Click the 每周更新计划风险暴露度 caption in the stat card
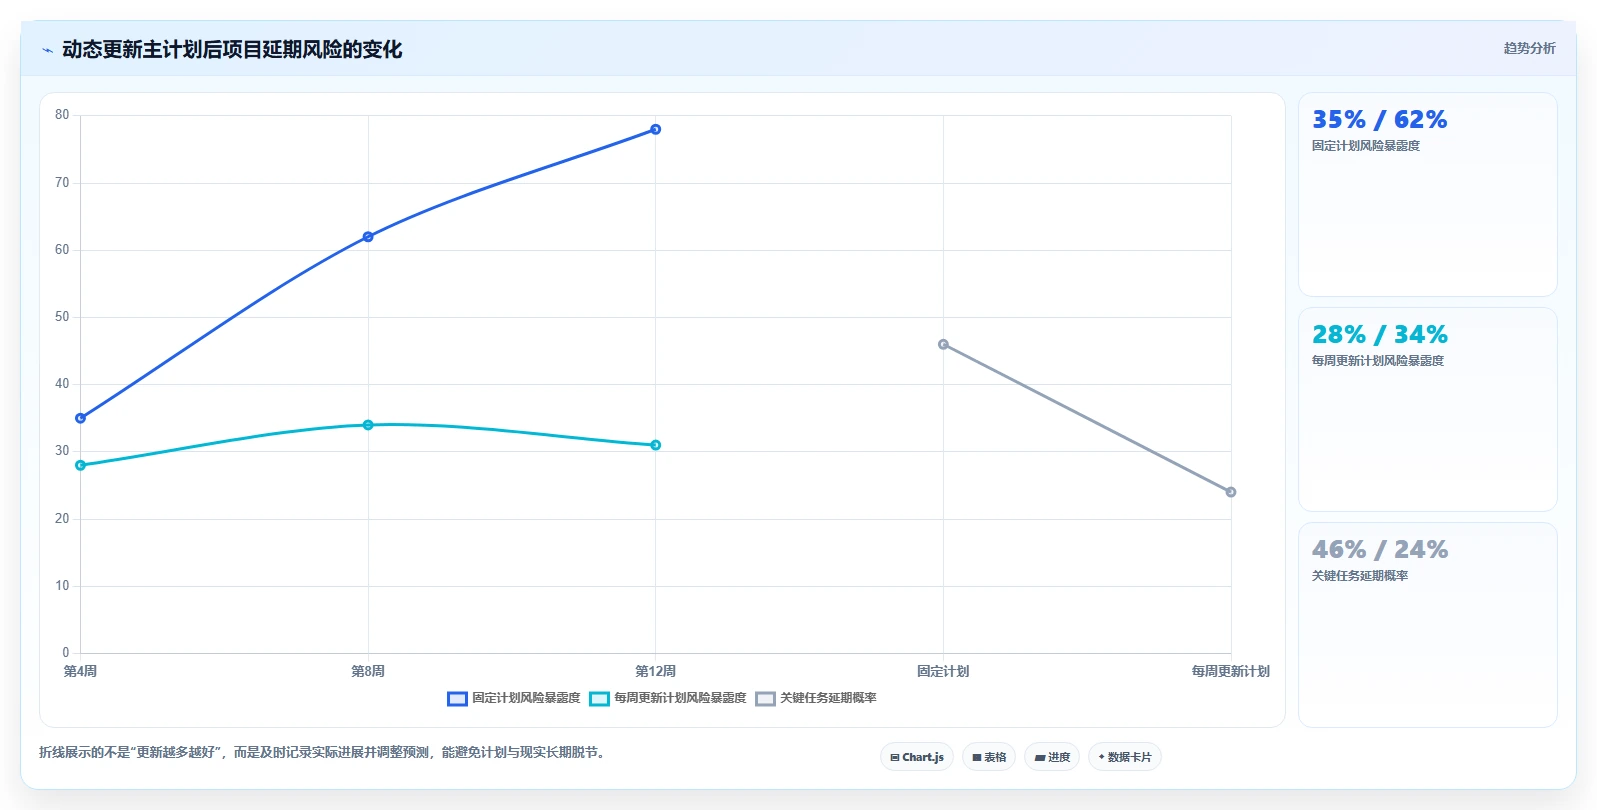 (1378, 361)
